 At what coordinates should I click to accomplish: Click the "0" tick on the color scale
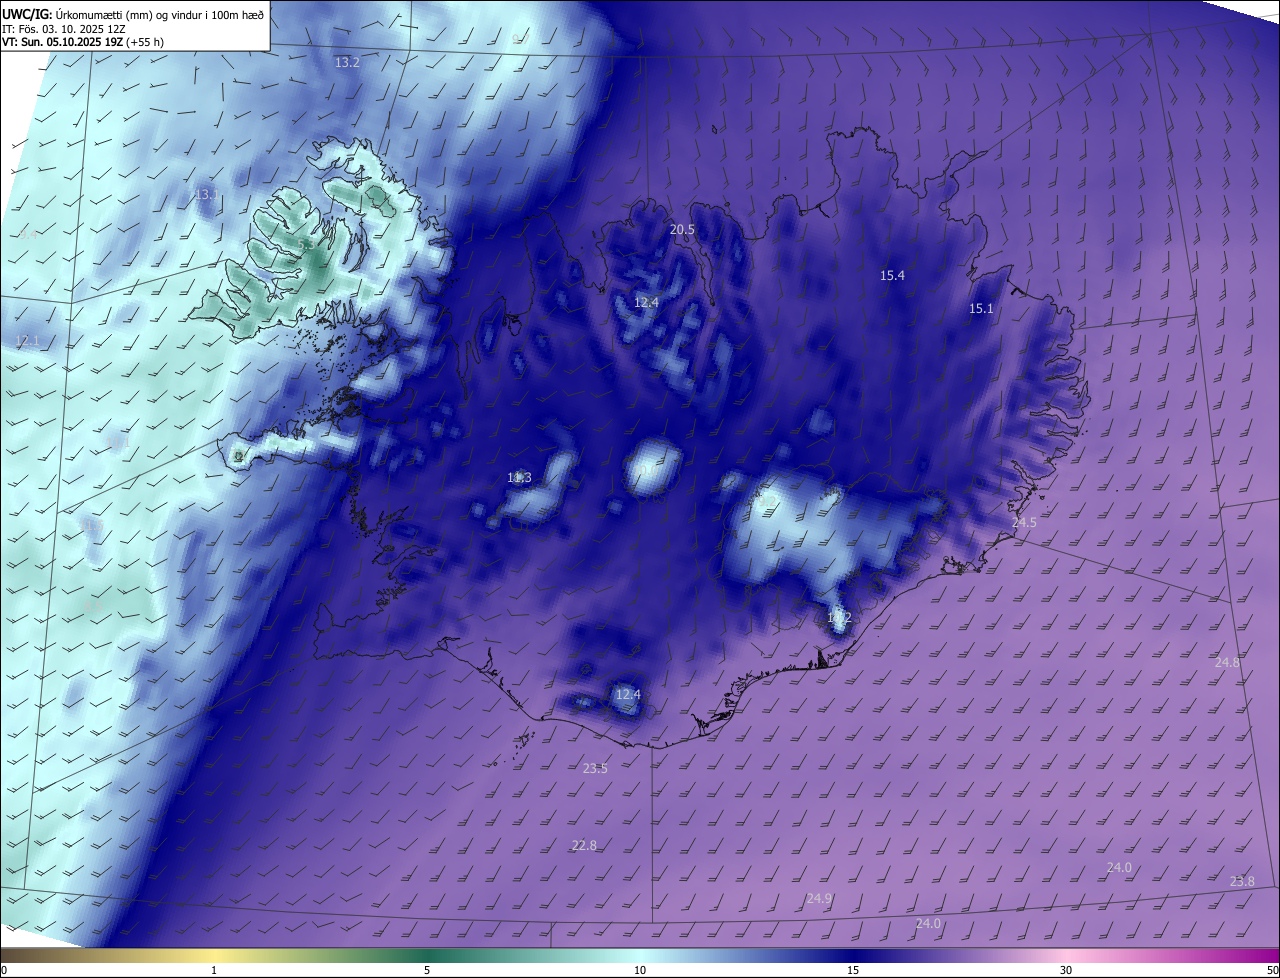coord(3,970)
